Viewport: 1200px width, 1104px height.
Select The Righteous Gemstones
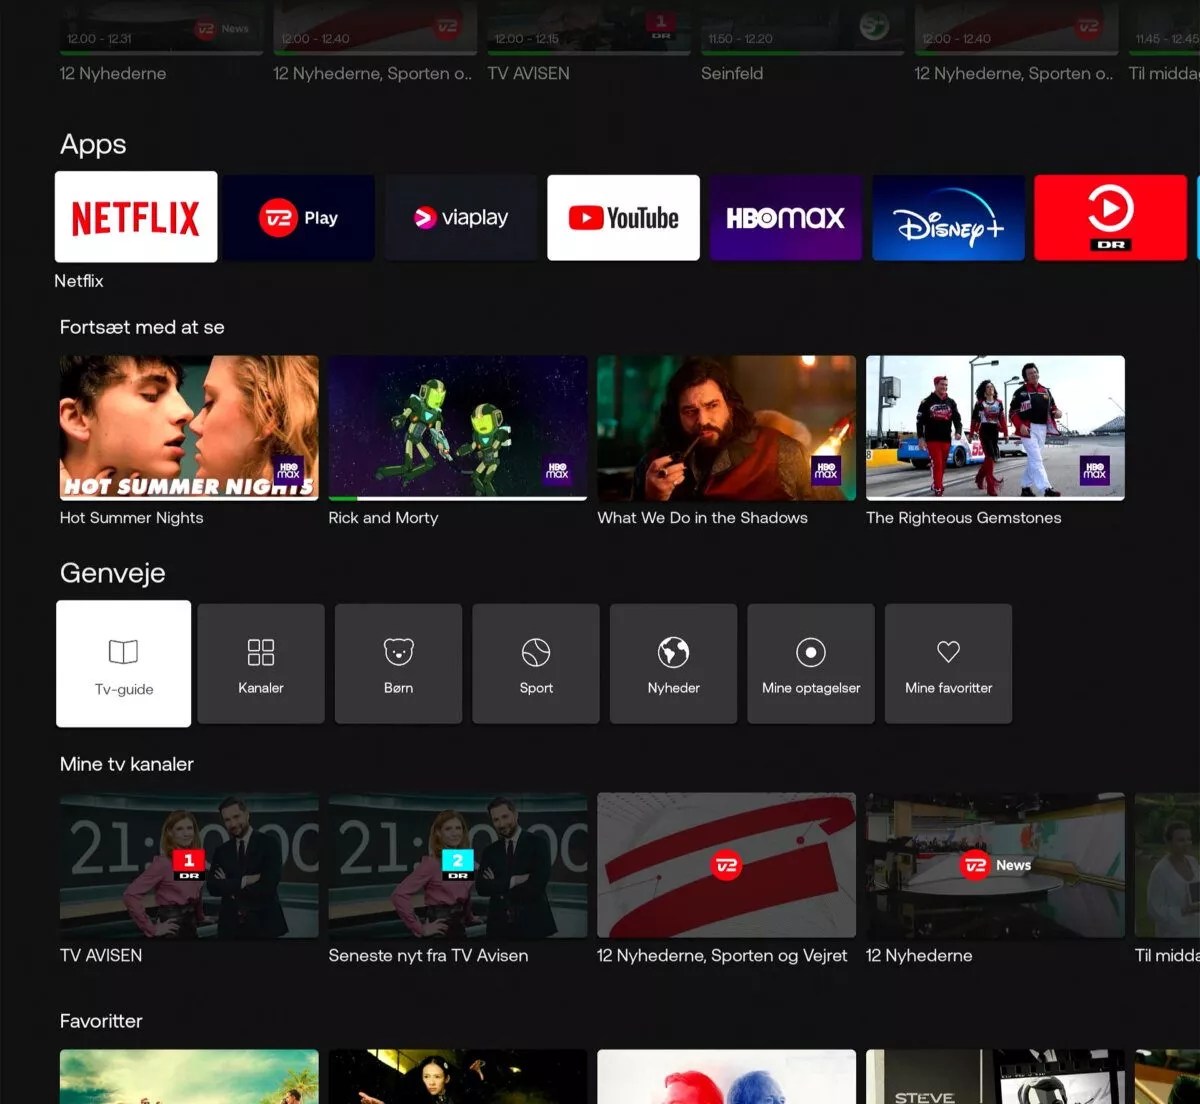(994, 427)
